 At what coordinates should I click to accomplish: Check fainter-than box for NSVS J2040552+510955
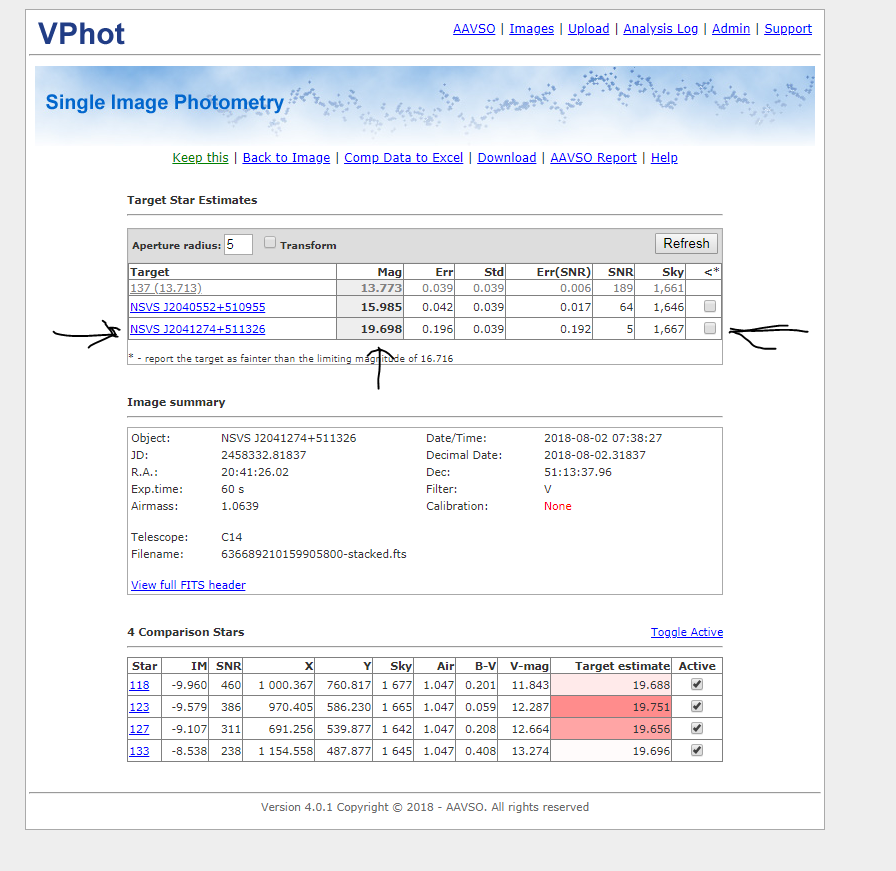click(x=710, y=307)
